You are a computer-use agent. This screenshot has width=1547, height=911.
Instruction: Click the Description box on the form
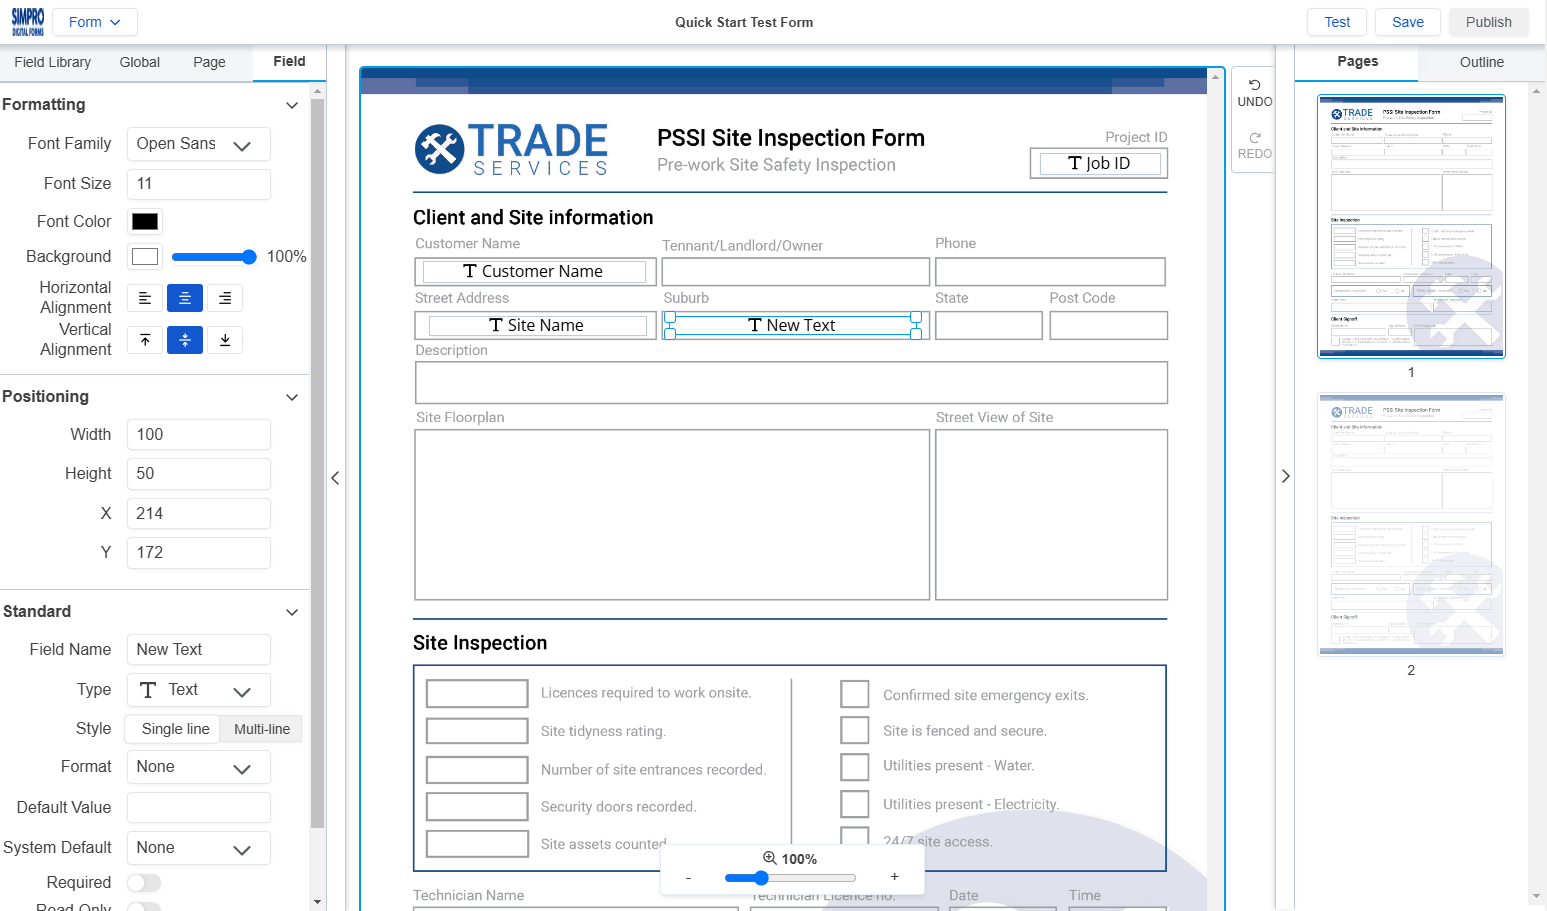point(791,383)
